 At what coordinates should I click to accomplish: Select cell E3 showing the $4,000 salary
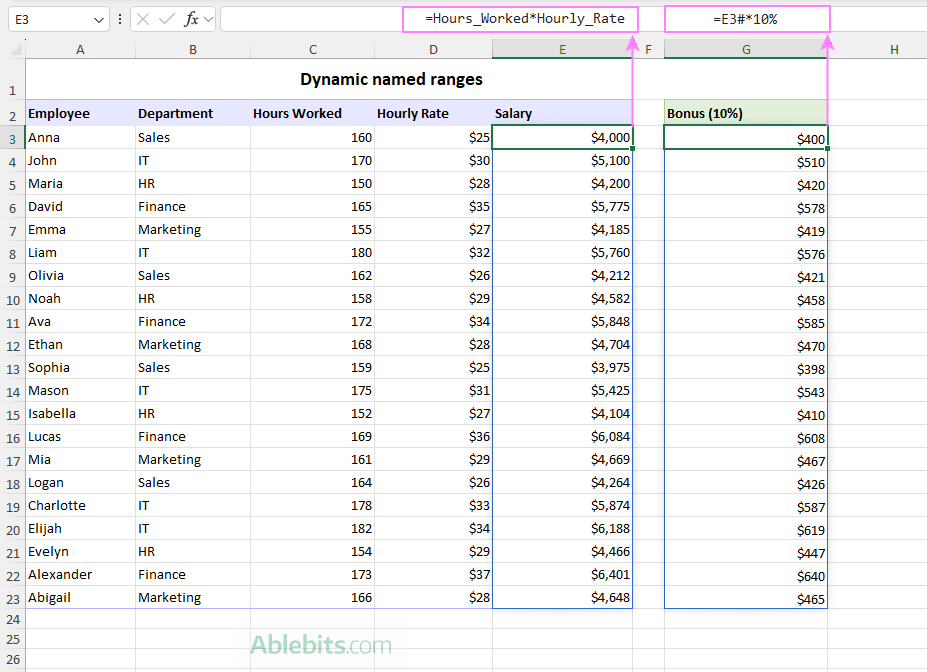pos(562,137)
